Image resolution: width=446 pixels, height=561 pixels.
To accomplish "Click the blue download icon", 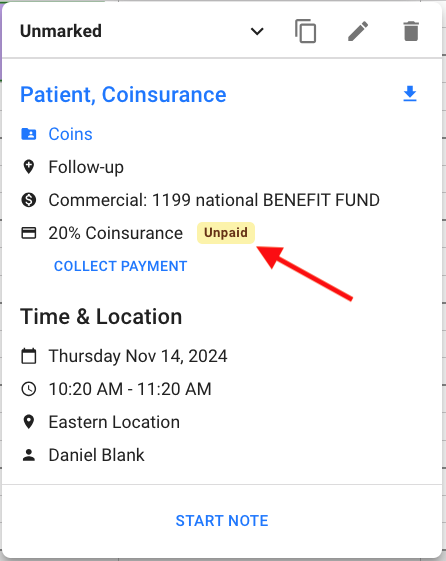I will 410,94.
